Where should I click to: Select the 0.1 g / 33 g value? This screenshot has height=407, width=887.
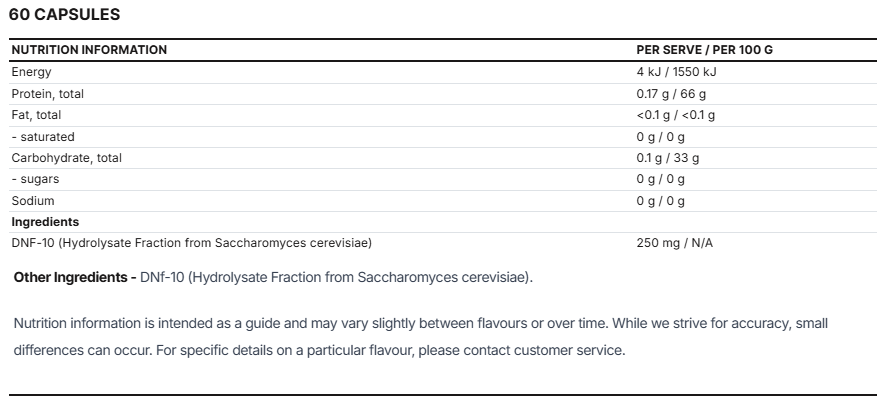pyautogui.click(x=668, y=158)
